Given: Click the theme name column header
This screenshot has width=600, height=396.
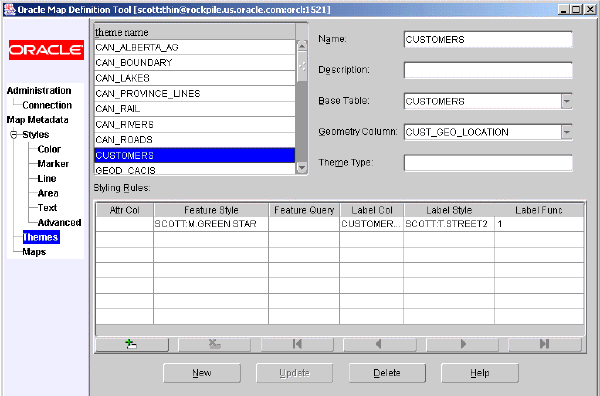Looking at the screenshot, I should [195, 32].
